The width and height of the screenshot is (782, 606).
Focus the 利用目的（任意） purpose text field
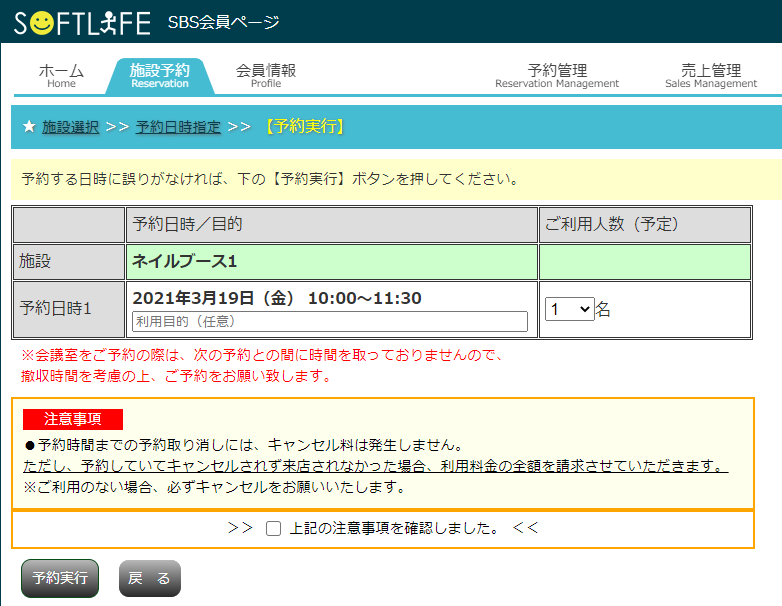(x=330, y=321)
